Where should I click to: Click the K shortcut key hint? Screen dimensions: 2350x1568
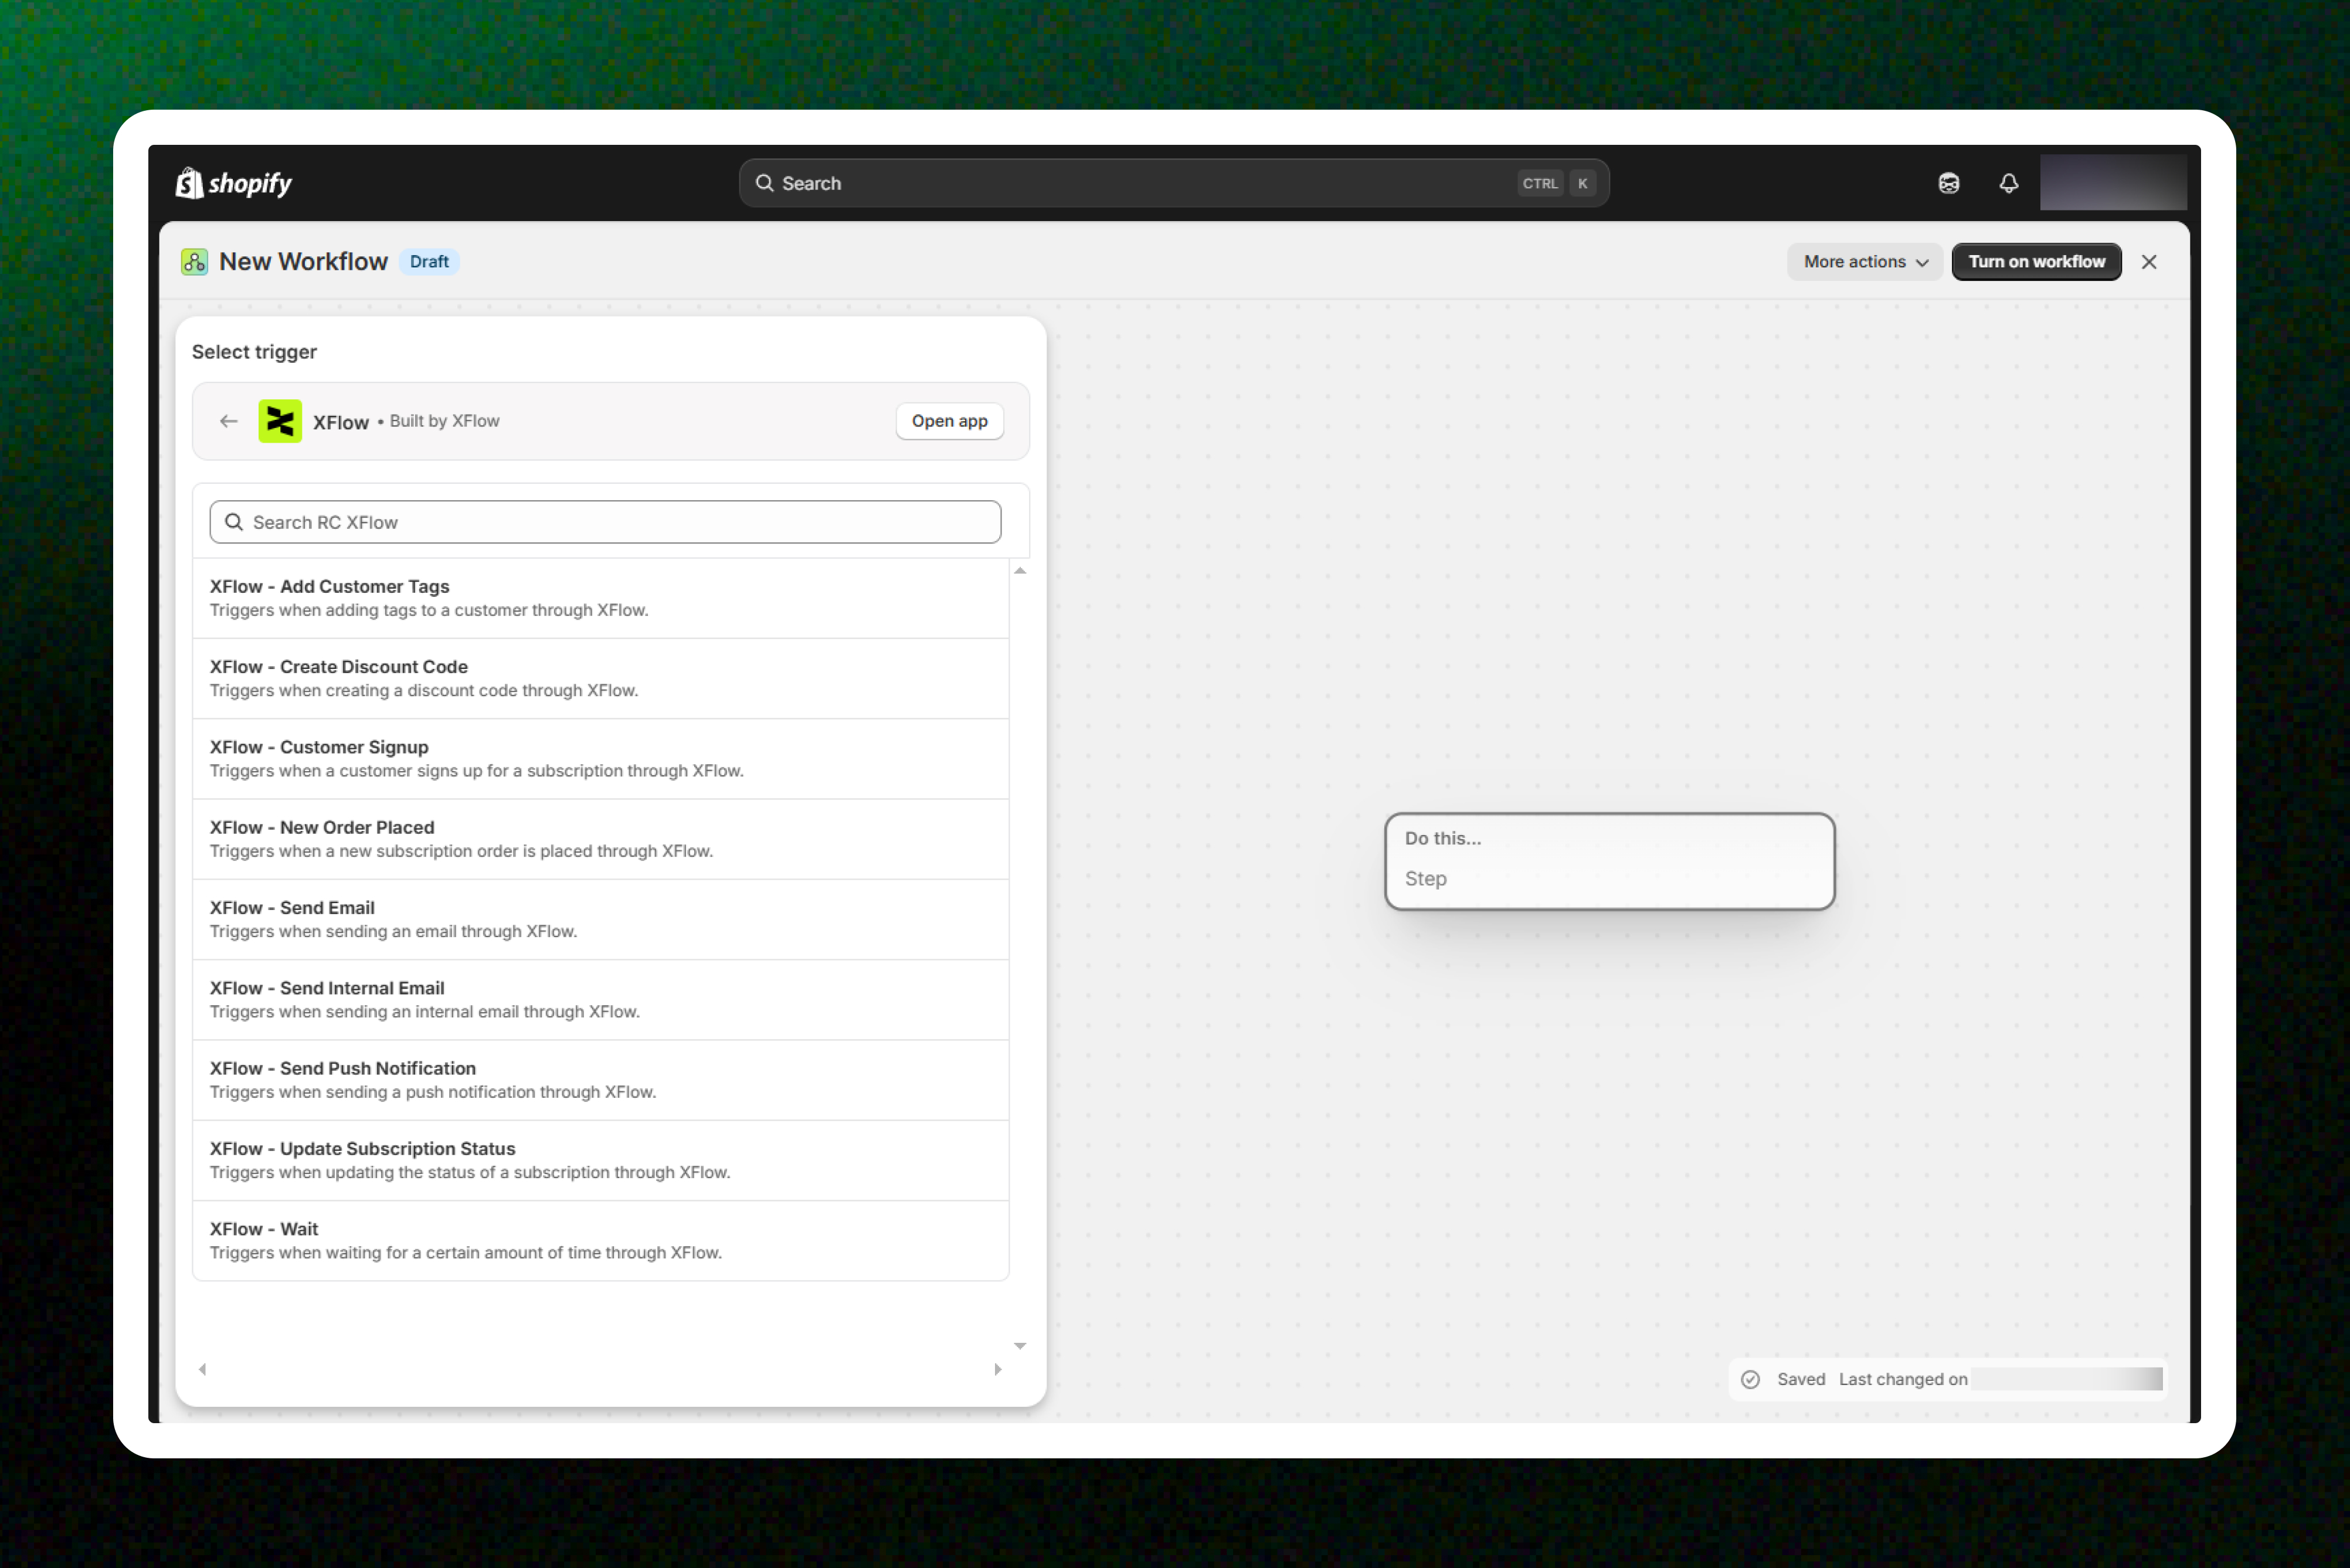click(1583, 183)
